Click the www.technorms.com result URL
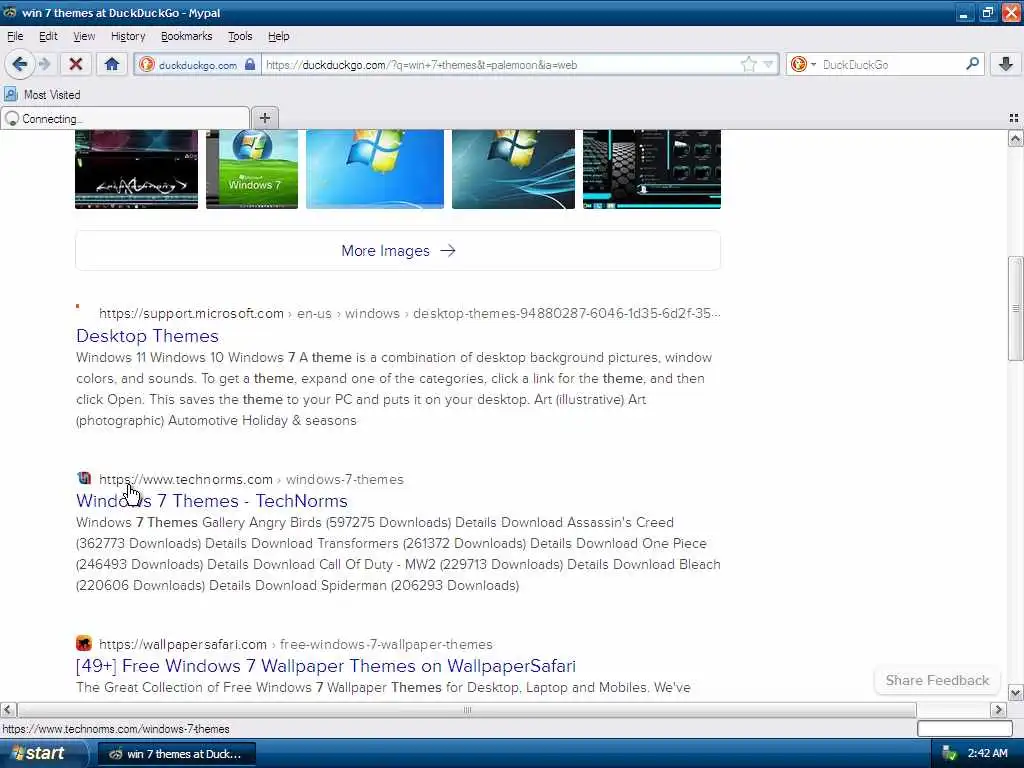Screen dimensions: 1024x768 click(x=251, y=479)
